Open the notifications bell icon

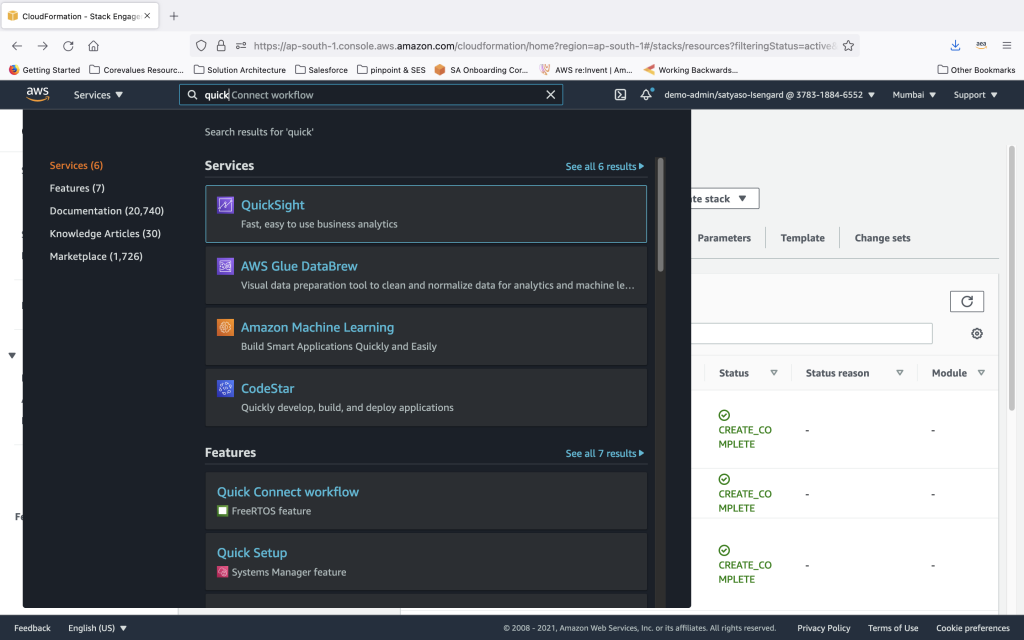pos(646,95)
